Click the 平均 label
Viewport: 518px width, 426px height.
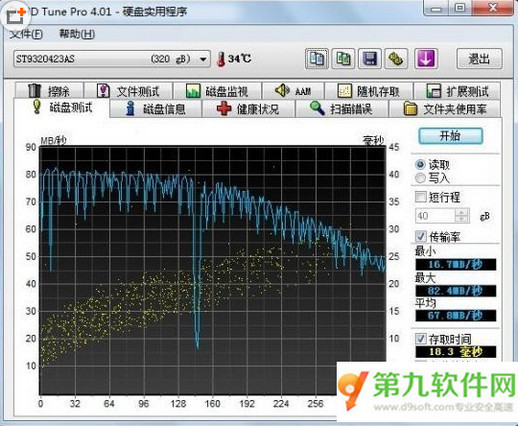point(425,303)
